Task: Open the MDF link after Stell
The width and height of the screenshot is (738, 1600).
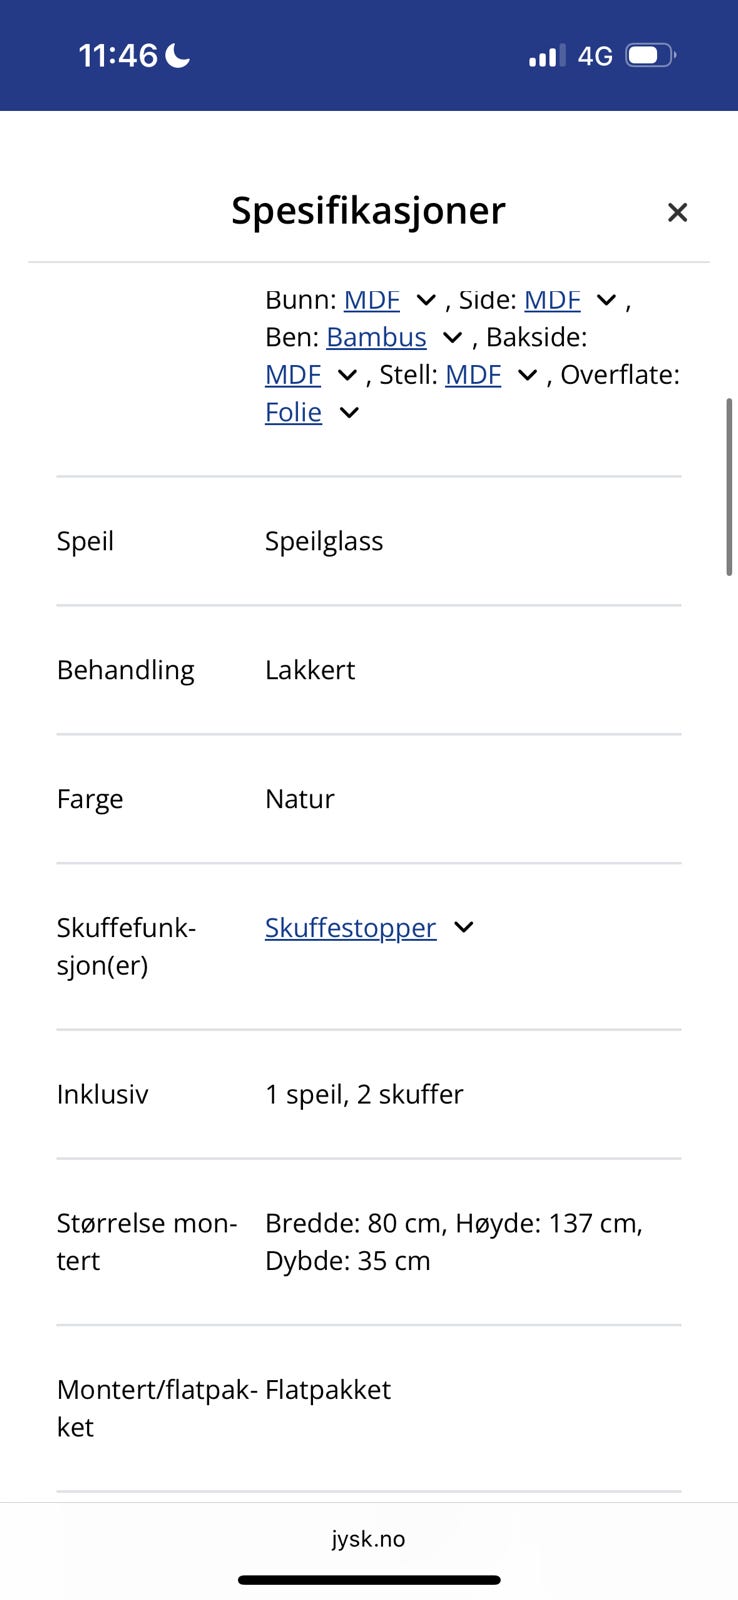Action: pos(473,375)
